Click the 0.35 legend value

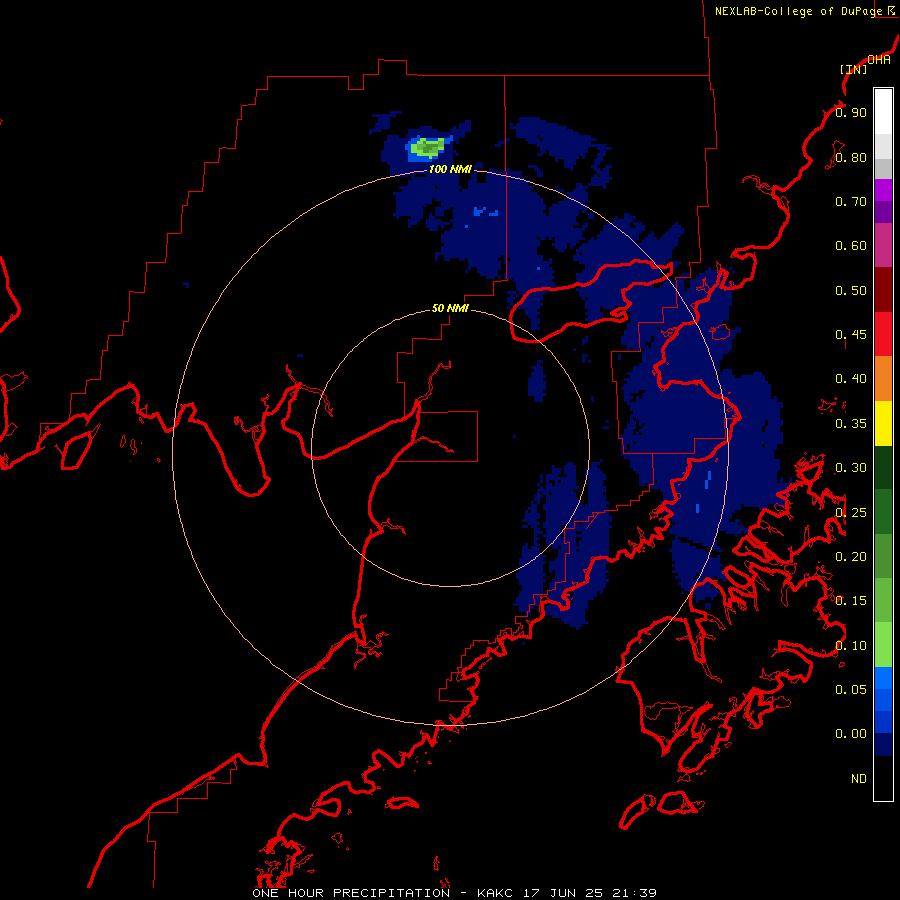point(851,424)
